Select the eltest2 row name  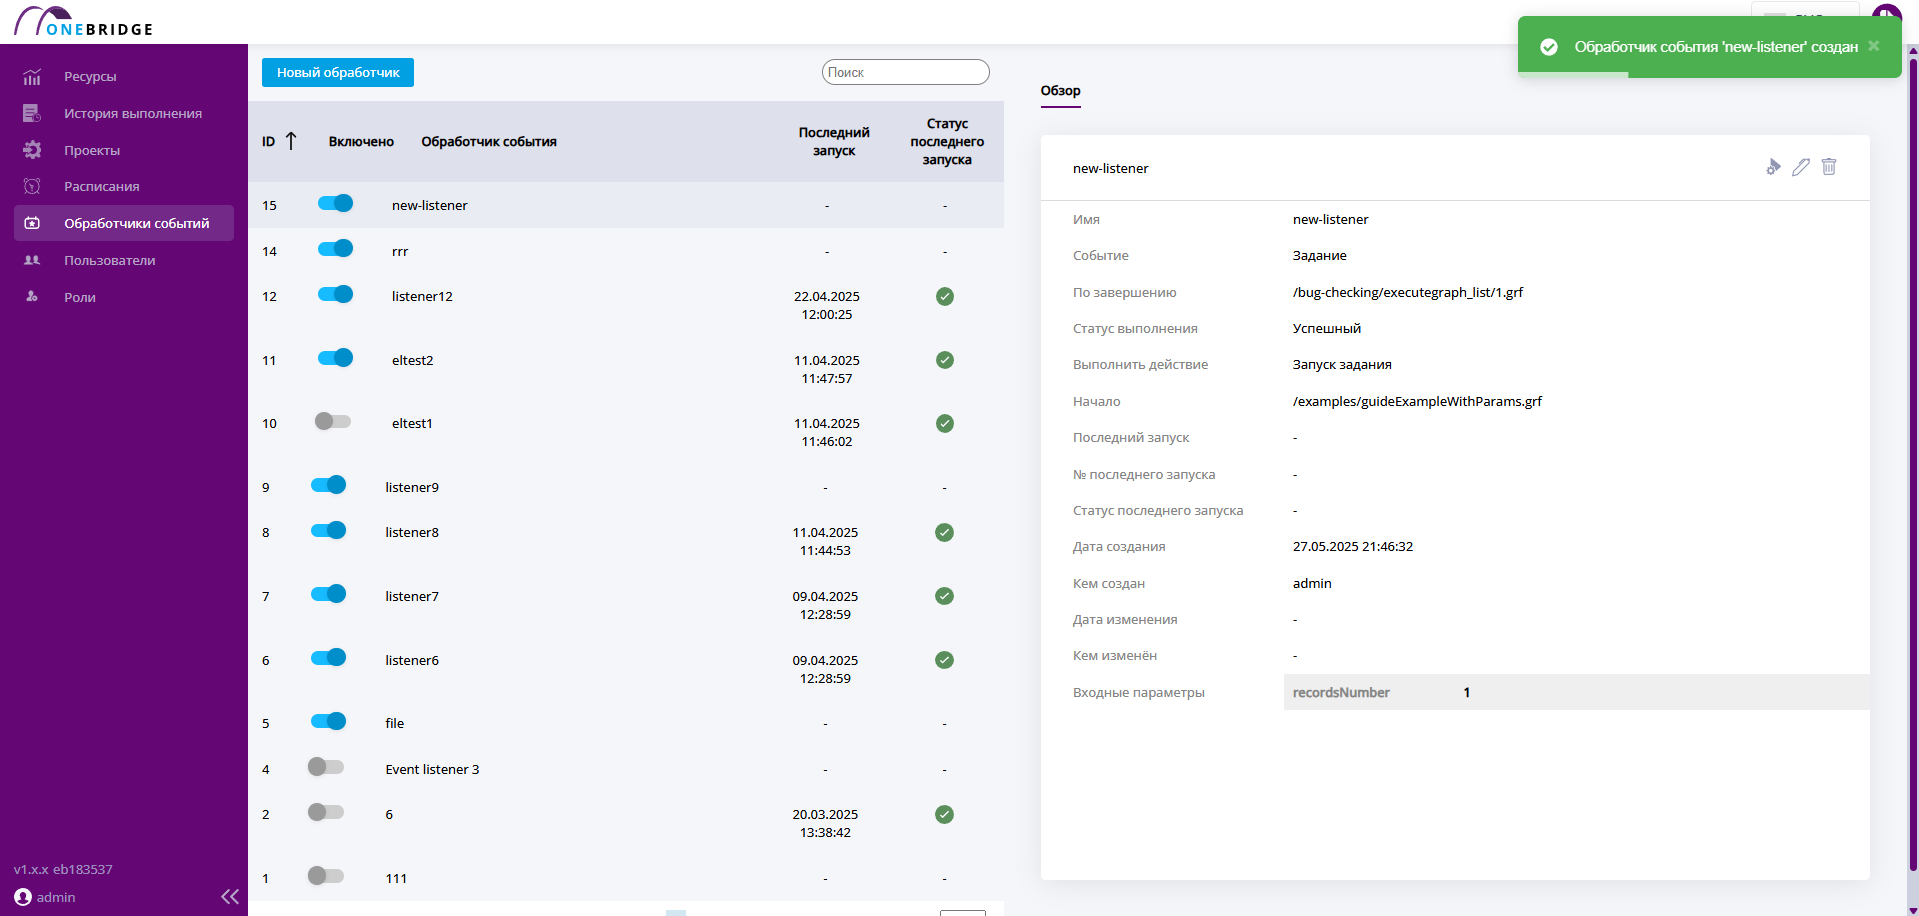click(413, 361)
